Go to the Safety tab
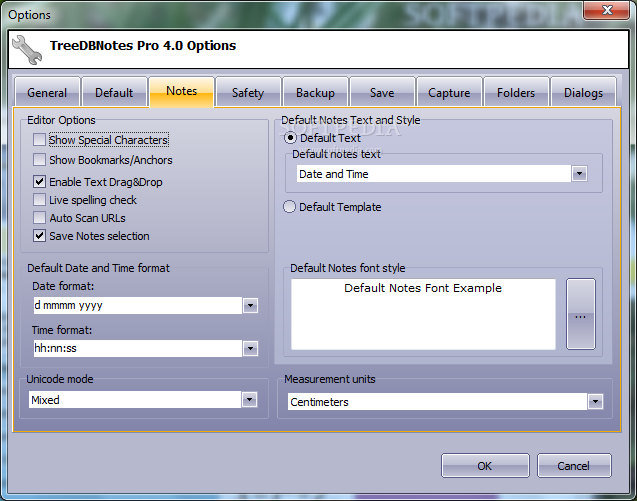 pos(248,93)
